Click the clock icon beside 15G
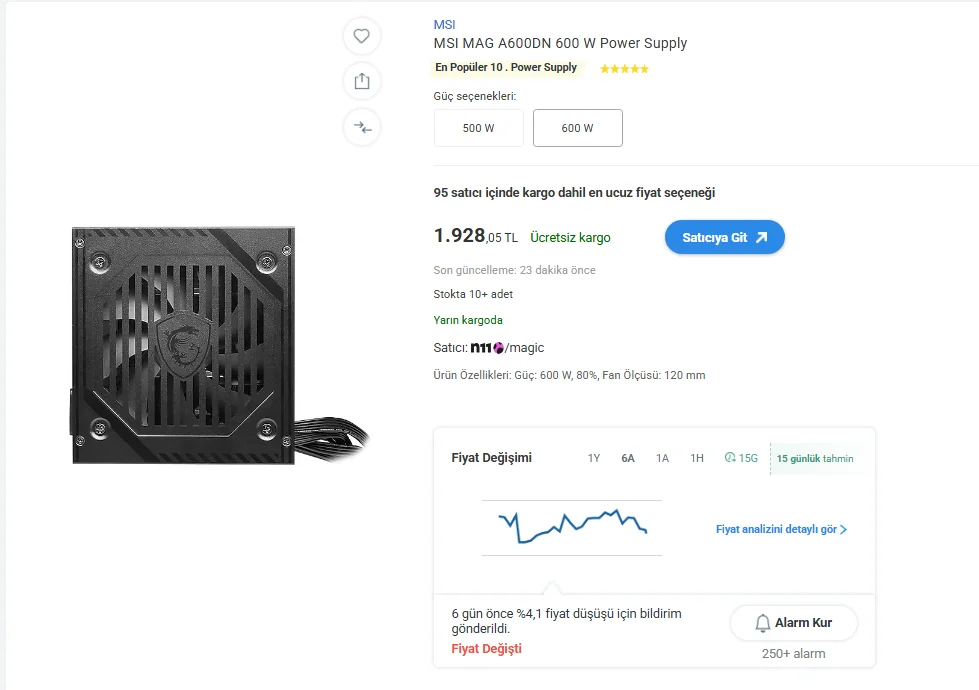Viewport: 979px width, 690px height. coord(730,459)
